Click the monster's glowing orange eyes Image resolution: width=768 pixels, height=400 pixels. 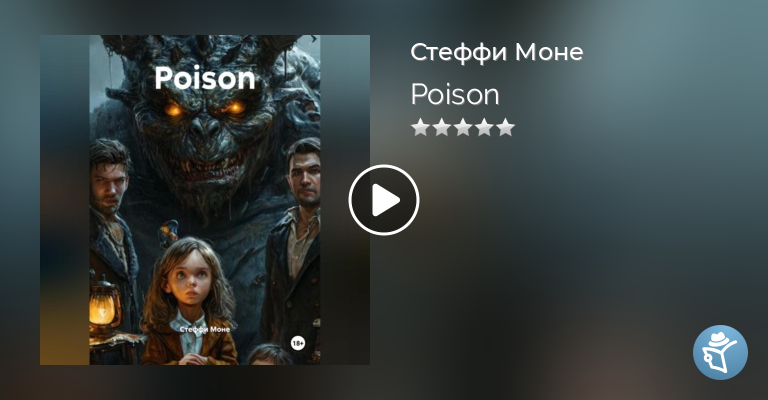coord(204,107)
